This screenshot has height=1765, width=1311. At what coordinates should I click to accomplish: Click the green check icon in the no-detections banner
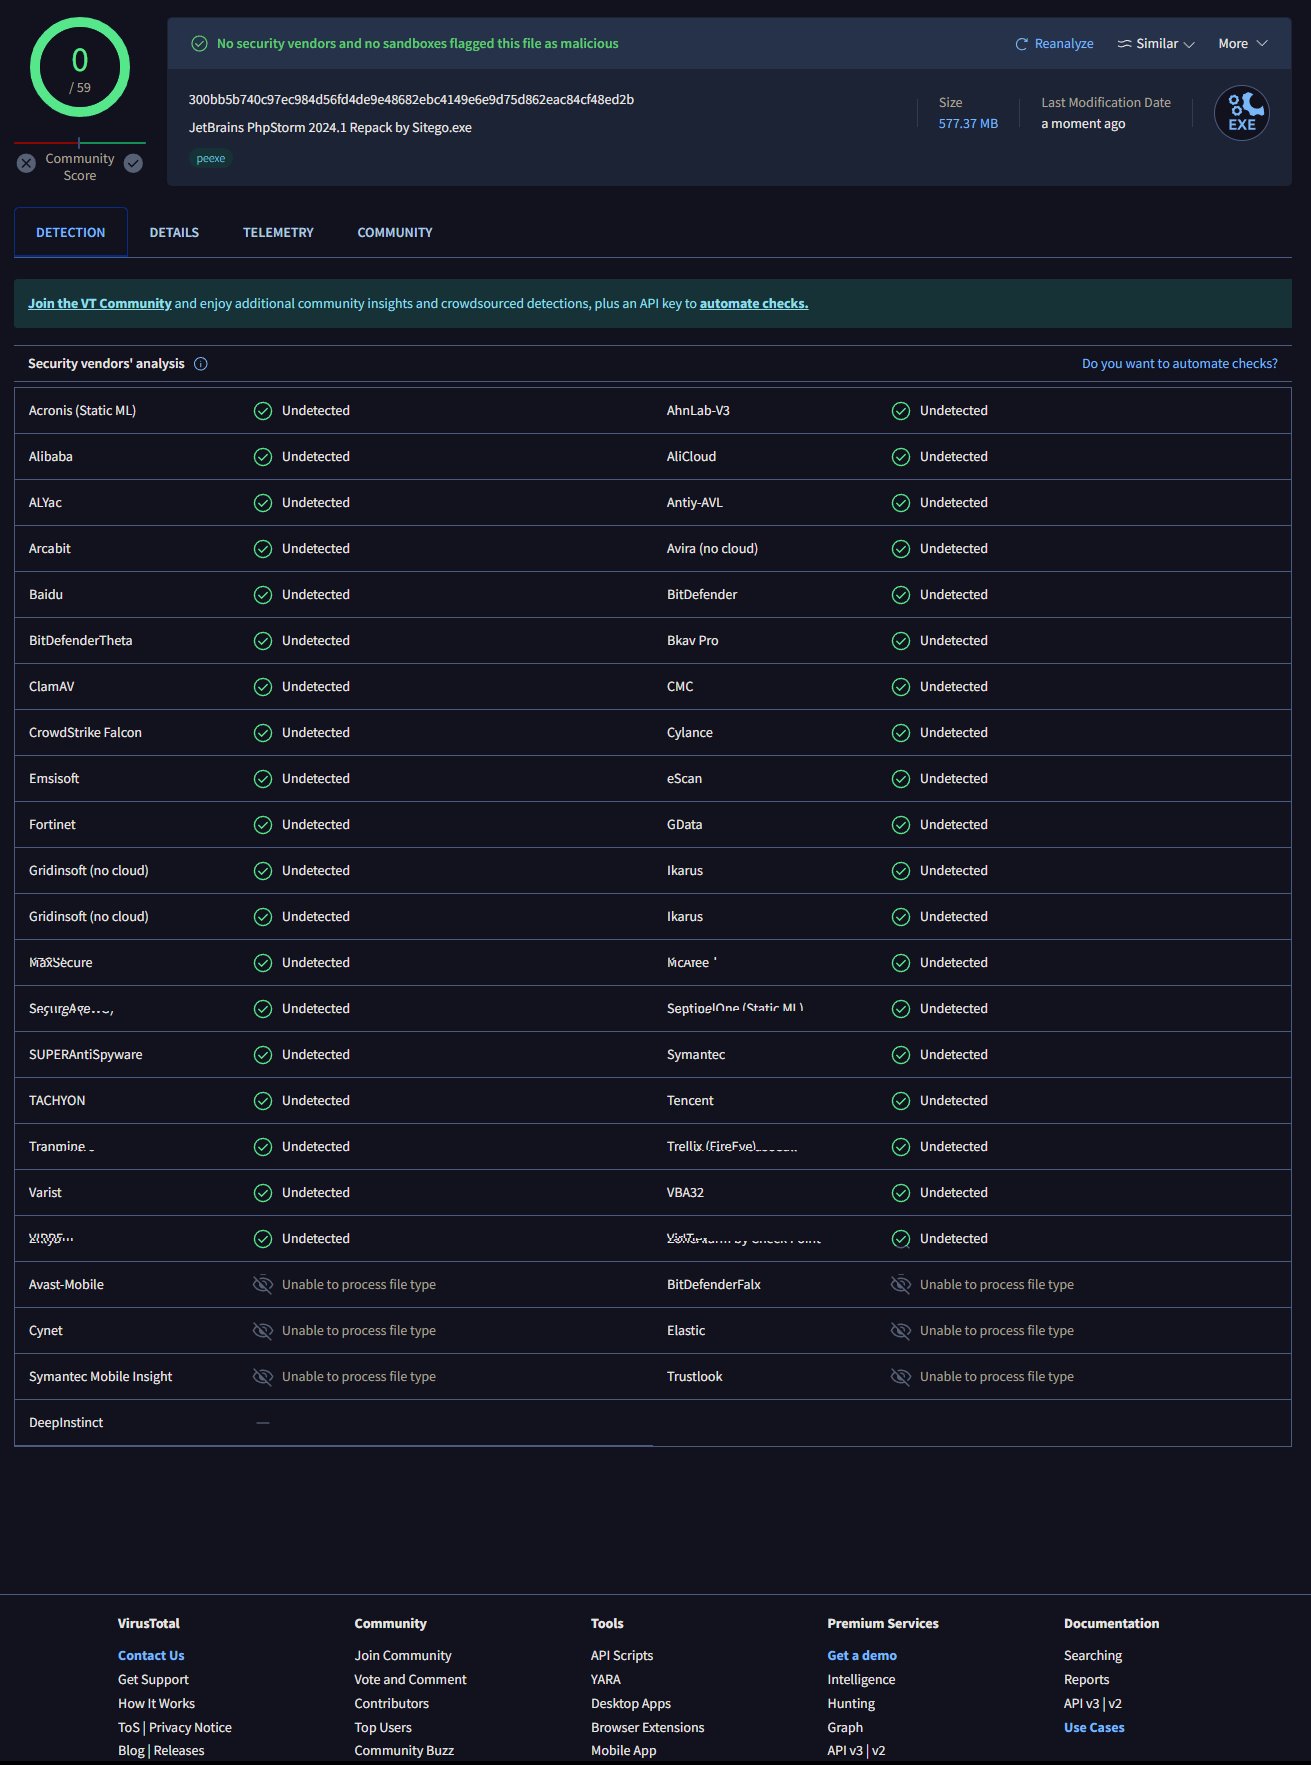[x=199, y=44]
